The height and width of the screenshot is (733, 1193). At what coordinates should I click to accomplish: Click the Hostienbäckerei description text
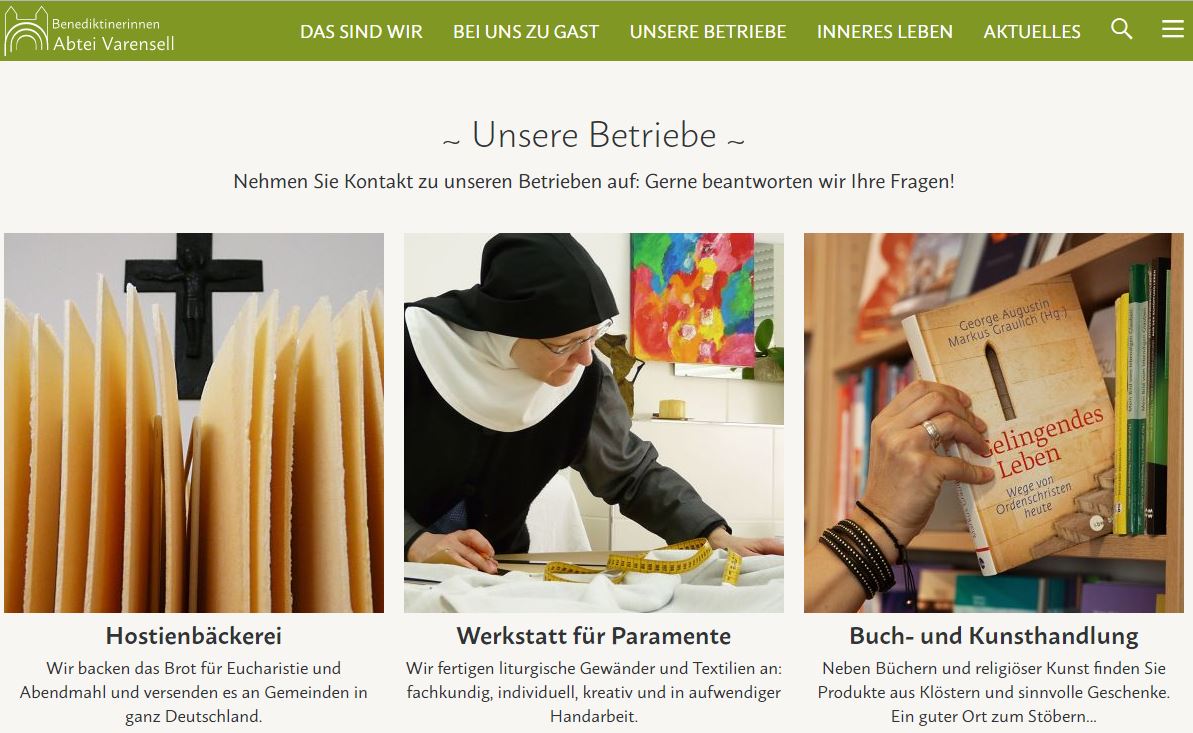tap(194, 692)
